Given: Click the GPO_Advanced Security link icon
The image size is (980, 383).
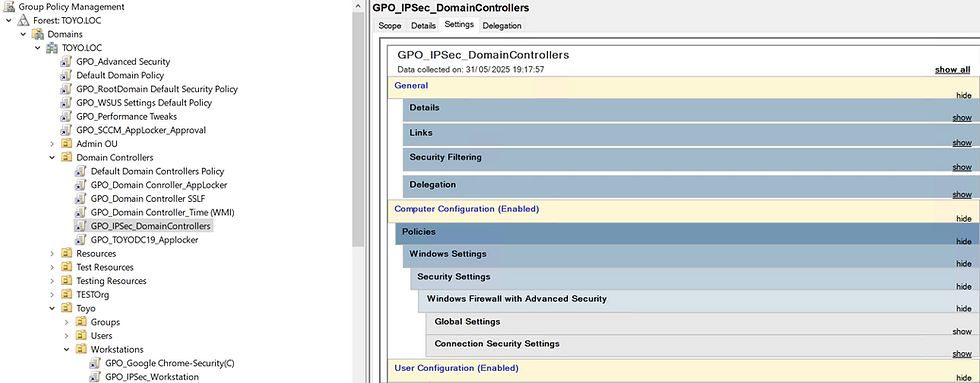Looking at the screenshot, I should point(66,62).
